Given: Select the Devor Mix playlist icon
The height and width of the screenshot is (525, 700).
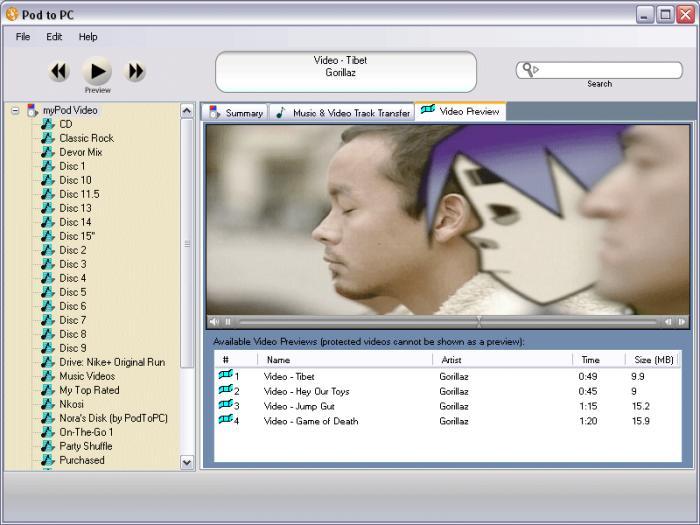Looking at the screenshot, I should pyautogui.click(x=47, y=152).
